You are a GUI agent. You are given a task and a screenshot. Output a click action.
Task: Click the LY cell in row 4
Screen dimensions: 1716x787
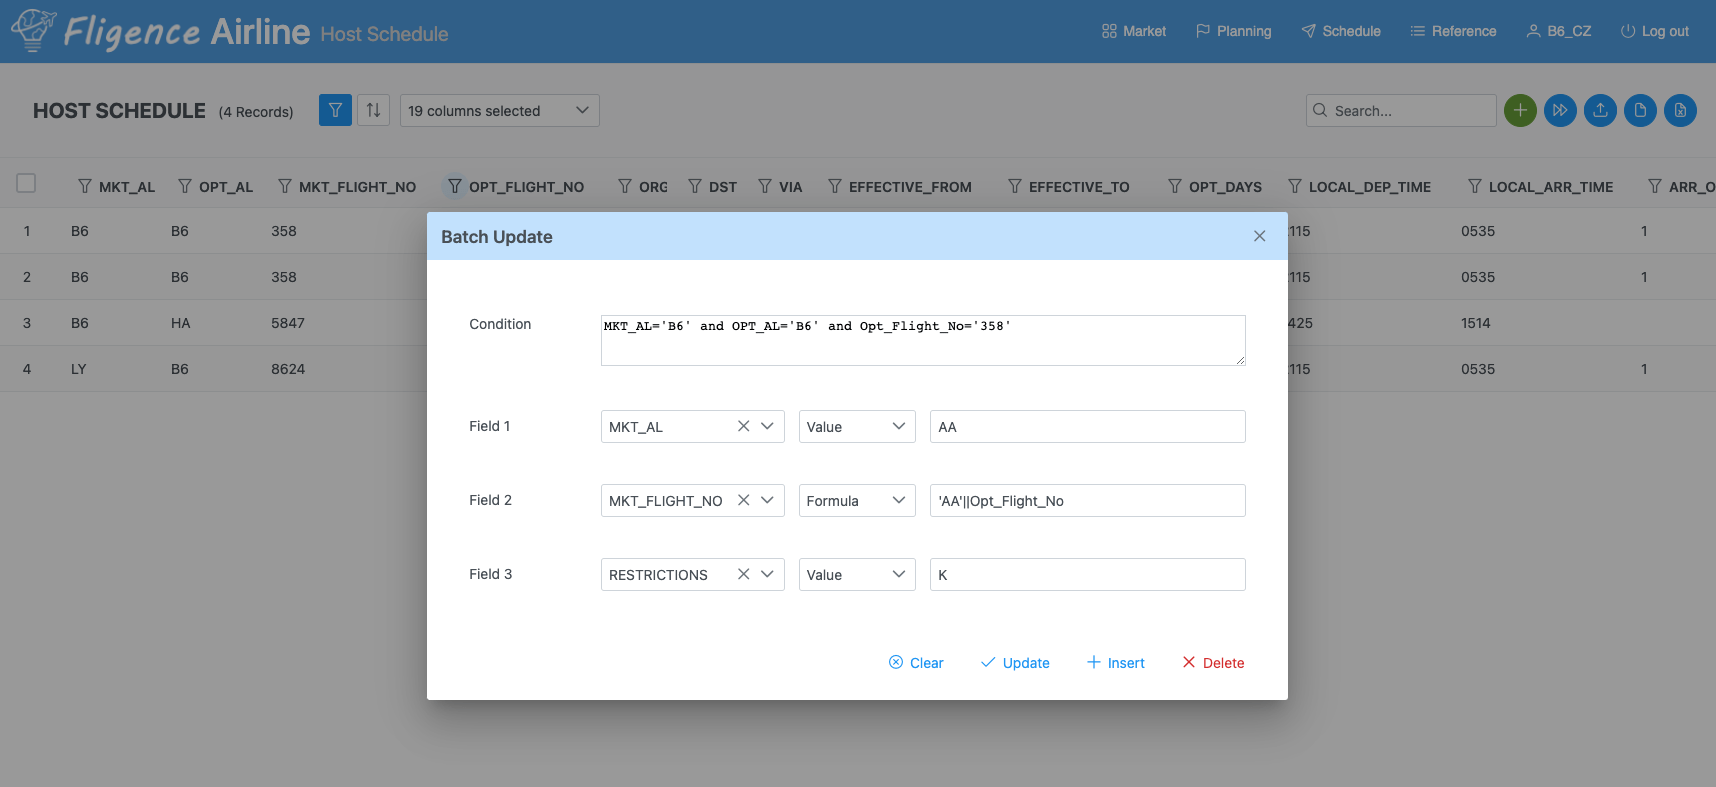79,369
